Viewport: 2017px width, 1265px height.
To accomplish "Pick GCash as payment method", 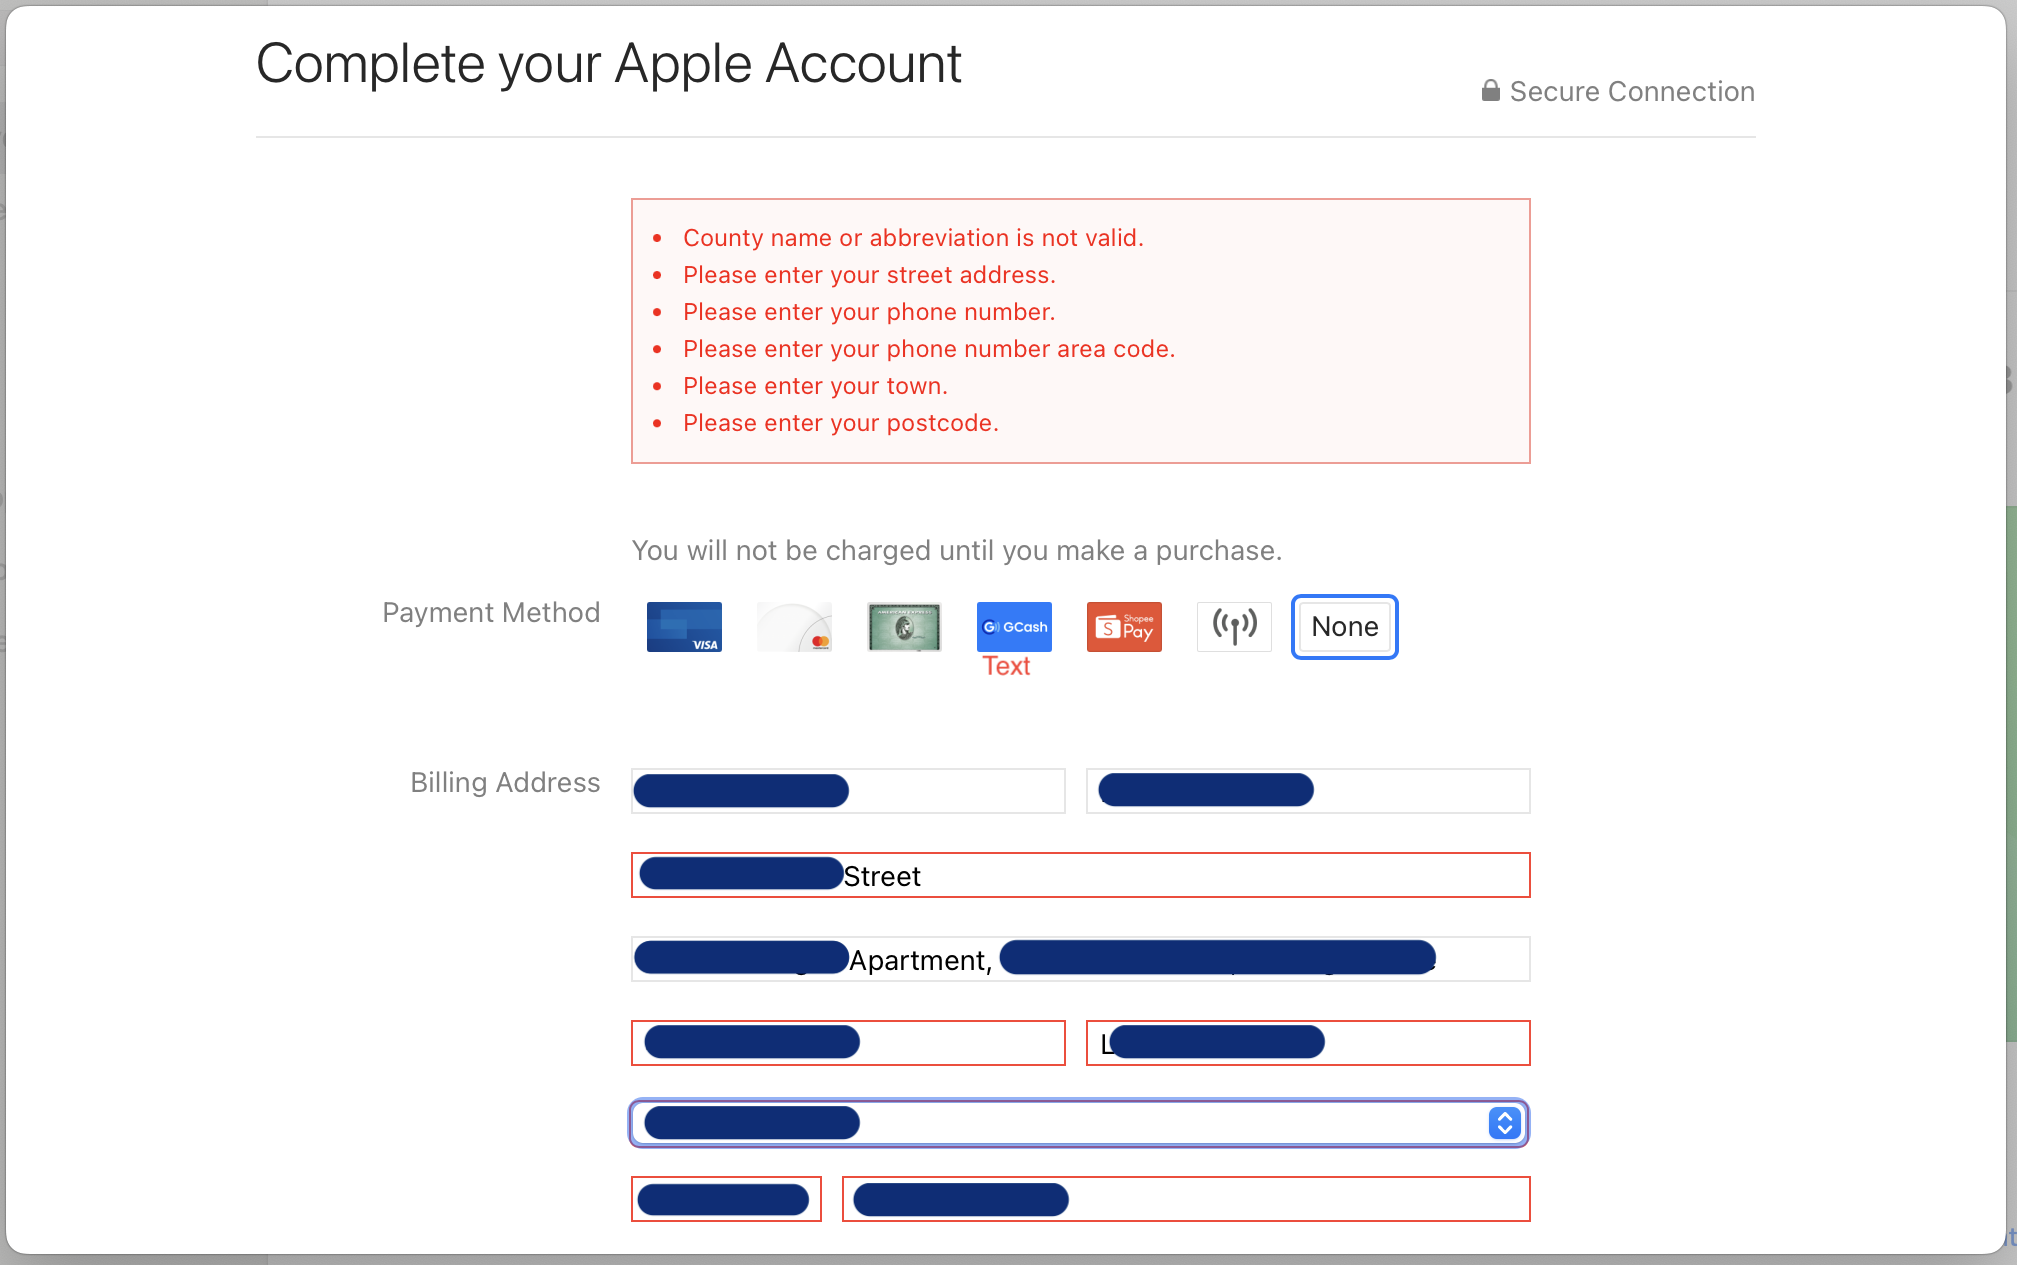I will (1014, 627).
